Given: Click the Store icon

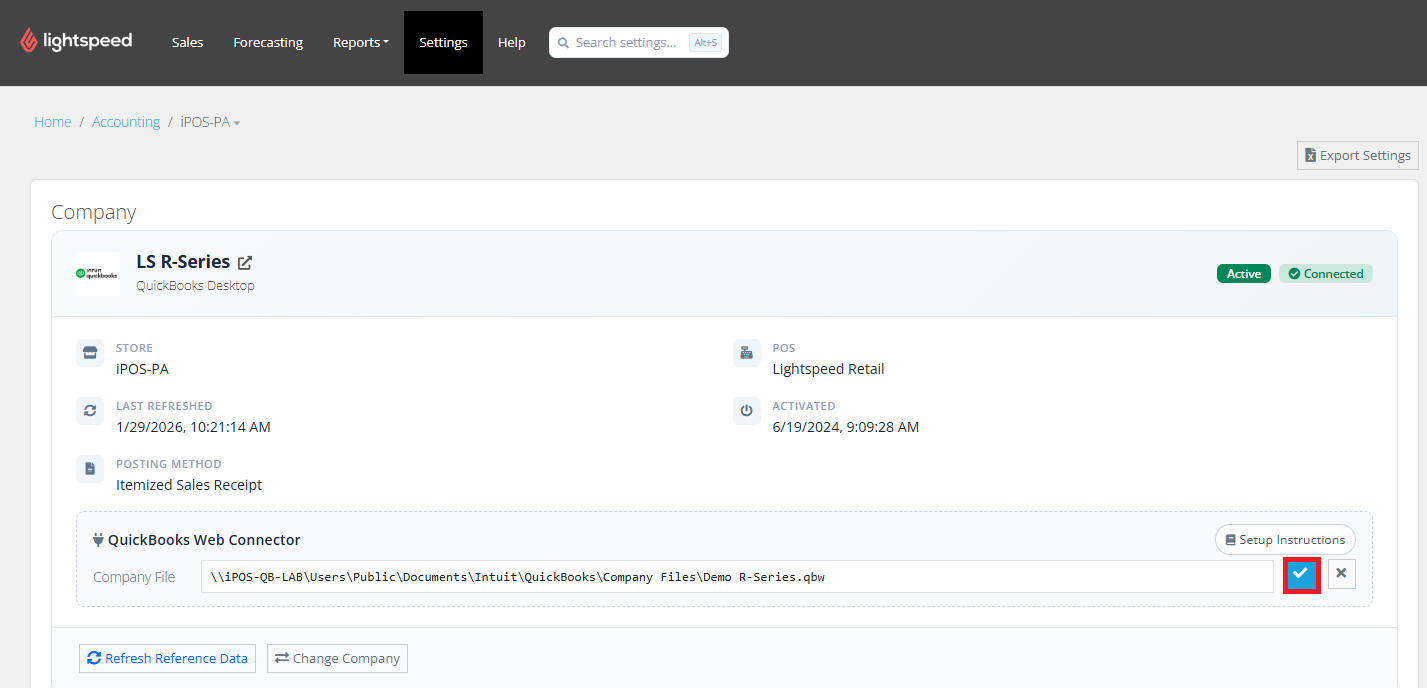Looking at the screenshot, I should pos(90,353).
